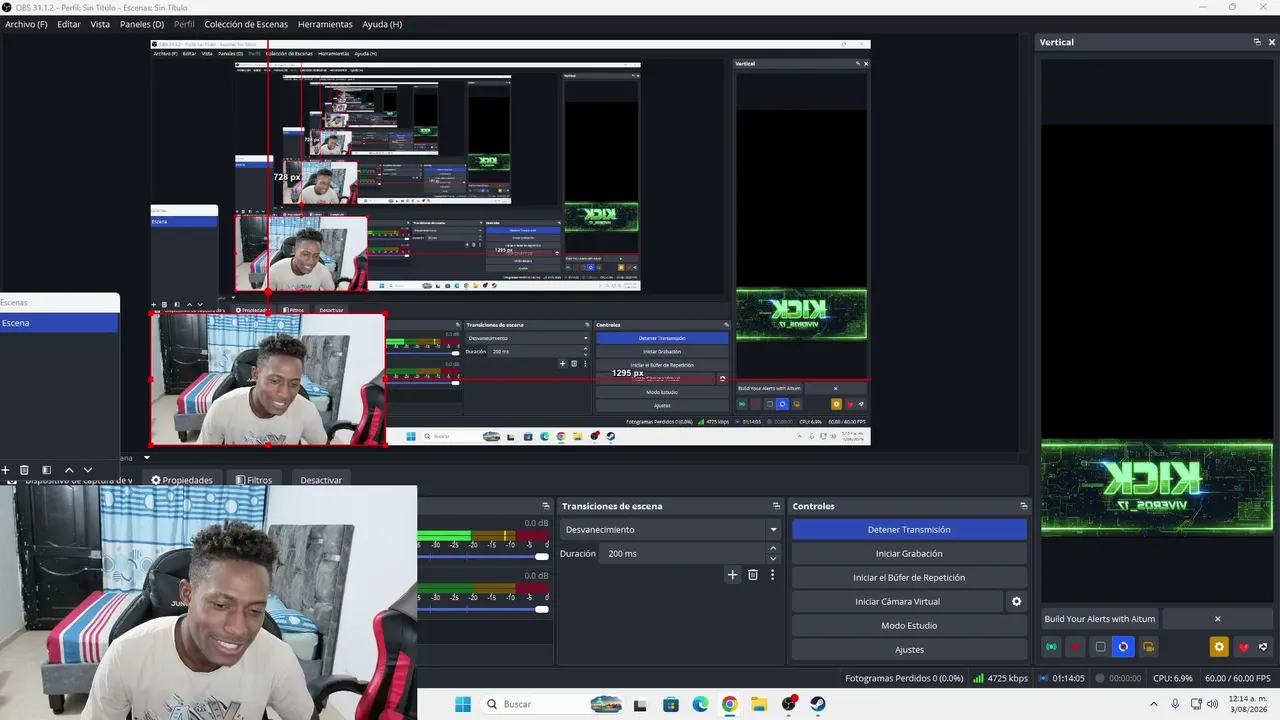Viewport: 1280px width, 720px height.
Task: Click the green broadcast icon in Vertical dock
Action: click(1051, 647)
